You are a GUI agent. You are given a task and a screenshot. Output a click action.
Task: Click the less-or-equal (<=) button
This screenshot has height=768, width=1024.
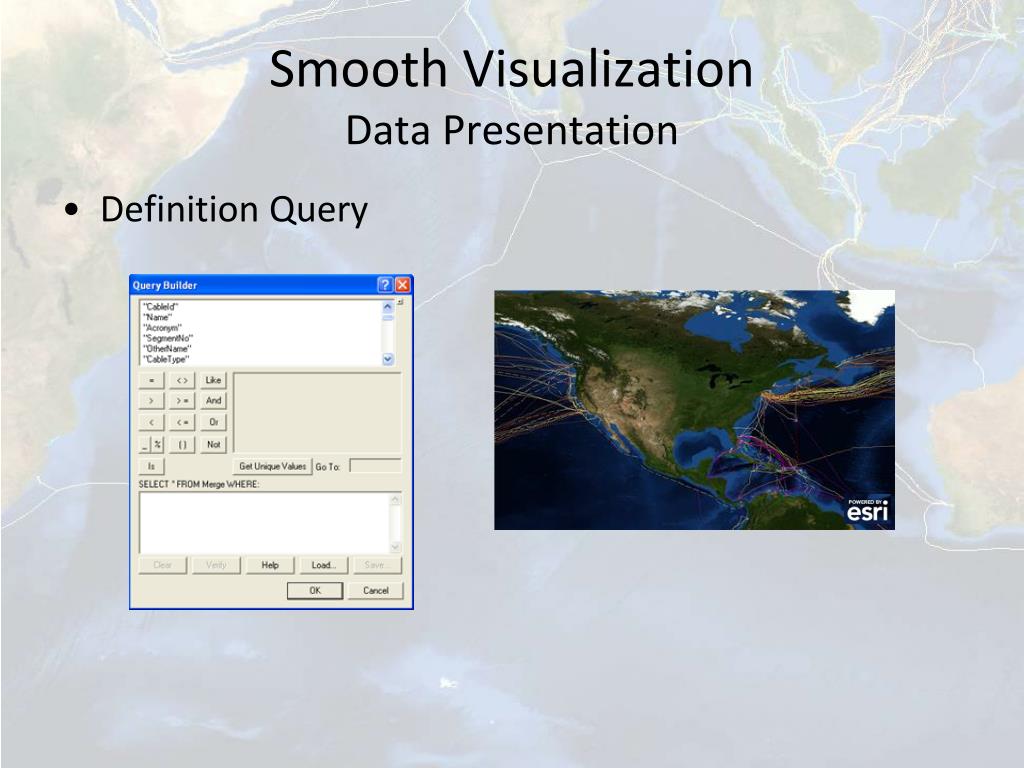(182, 423)
